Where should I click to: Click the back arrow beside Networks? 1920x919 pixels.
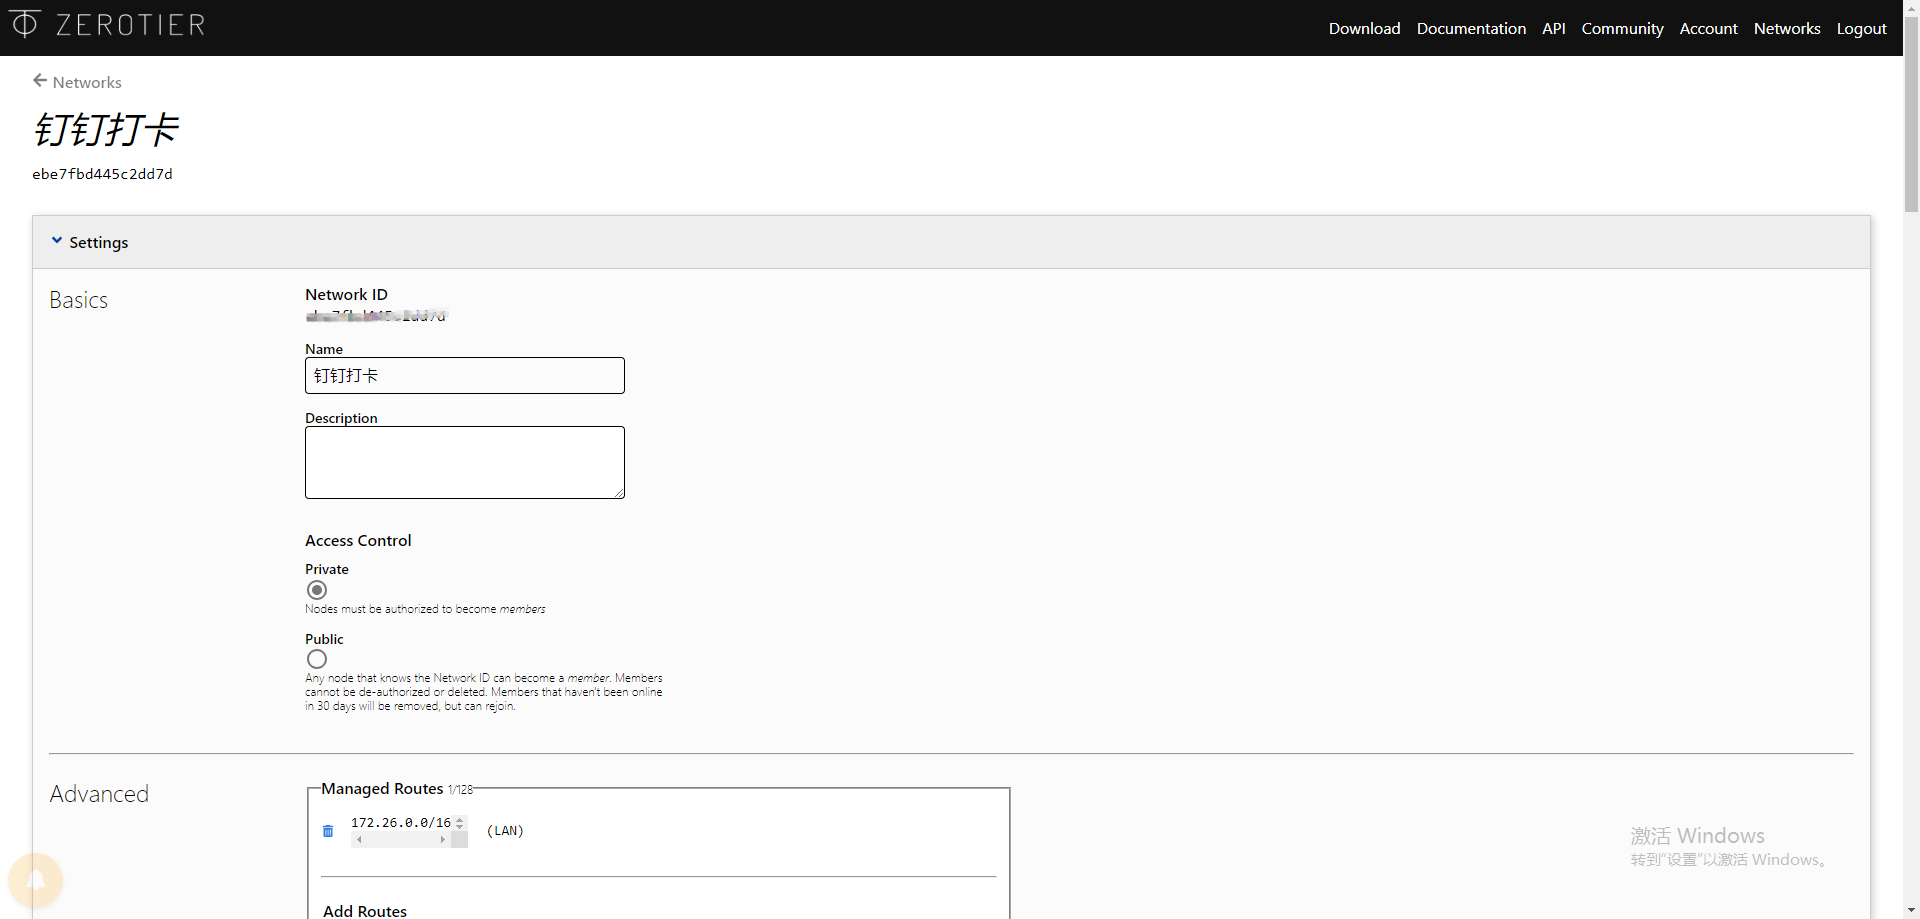point(40,81)
